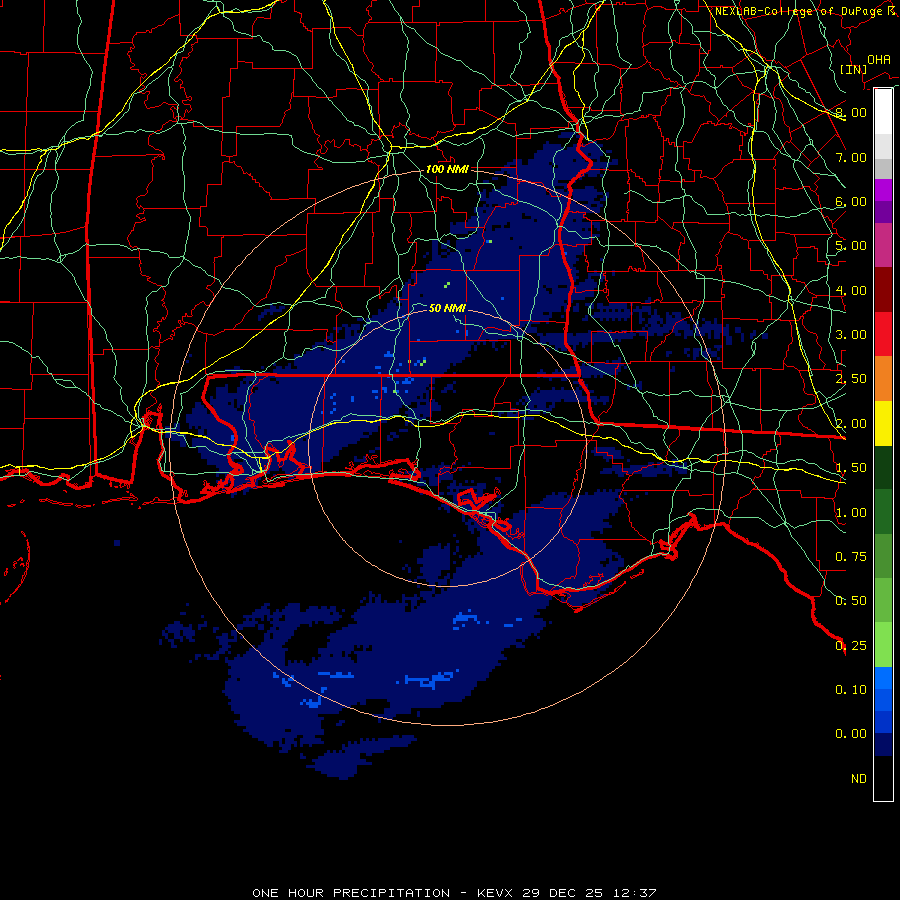Click the pink swatch beside the 5.00 label
900x900 pixels.
883,245
